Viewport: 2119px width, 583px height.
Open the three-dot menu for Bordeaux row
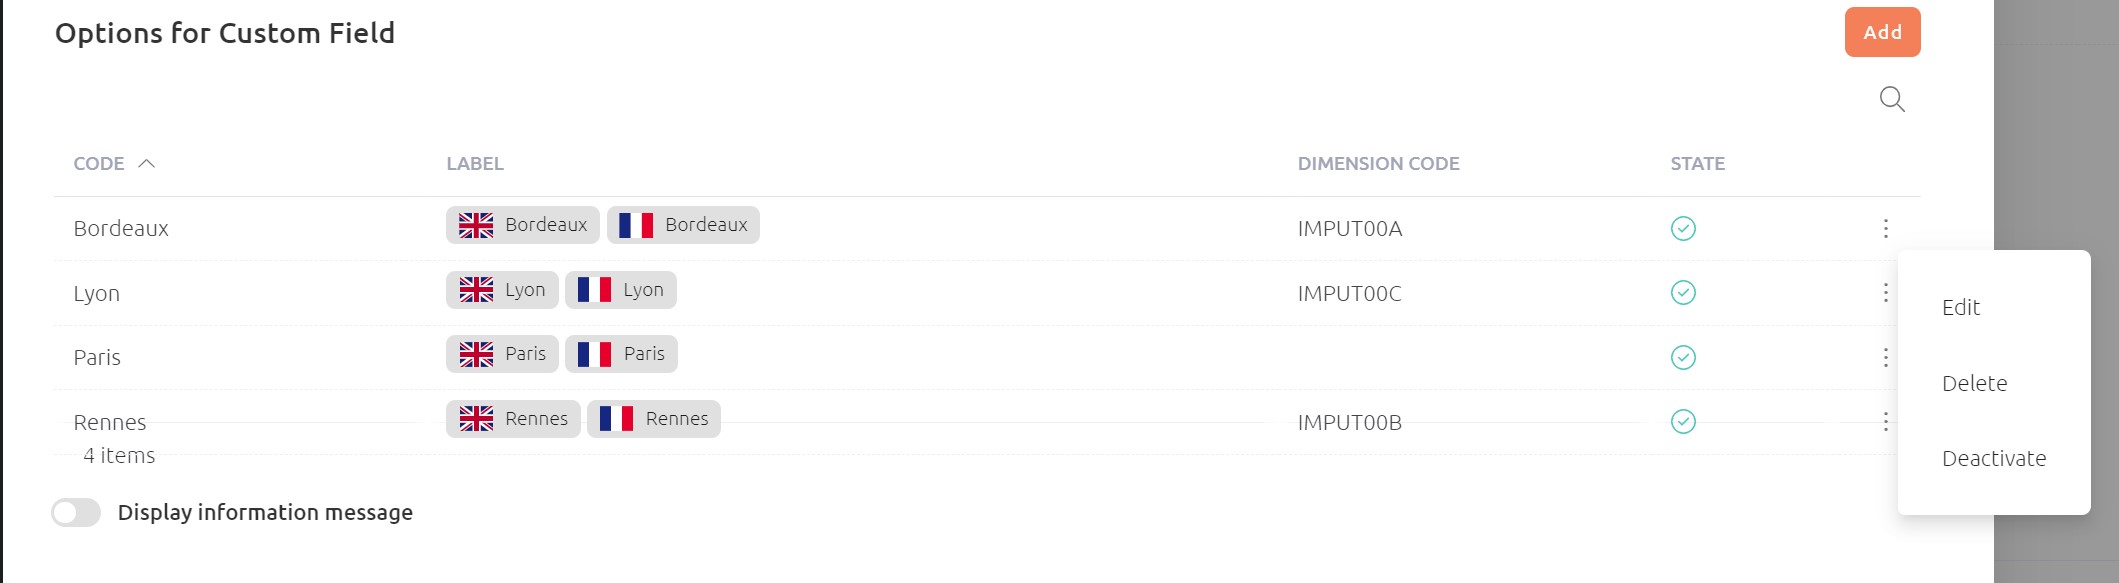[x=1886, y=228]
